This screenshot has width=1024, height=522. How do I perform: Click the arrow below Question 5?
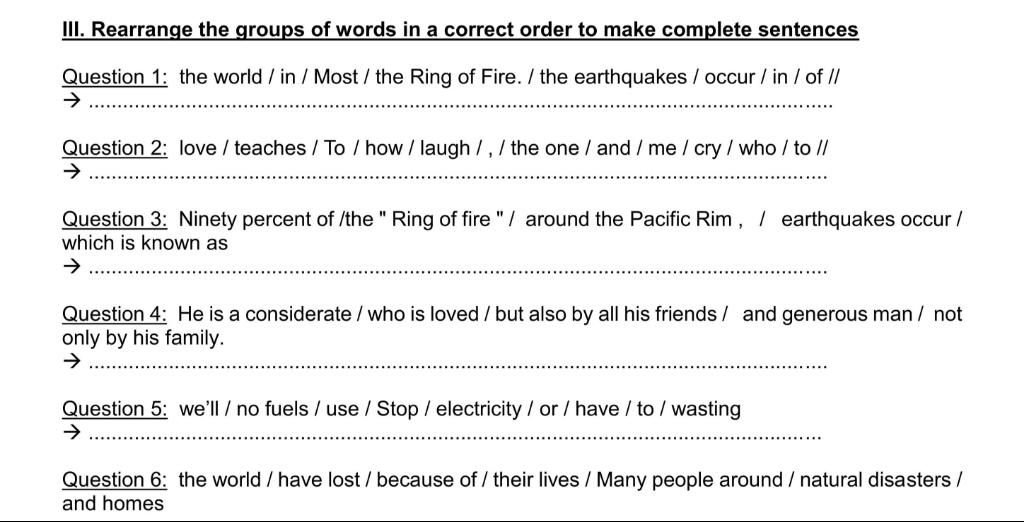pyautogui.click(x=71, y=432)
